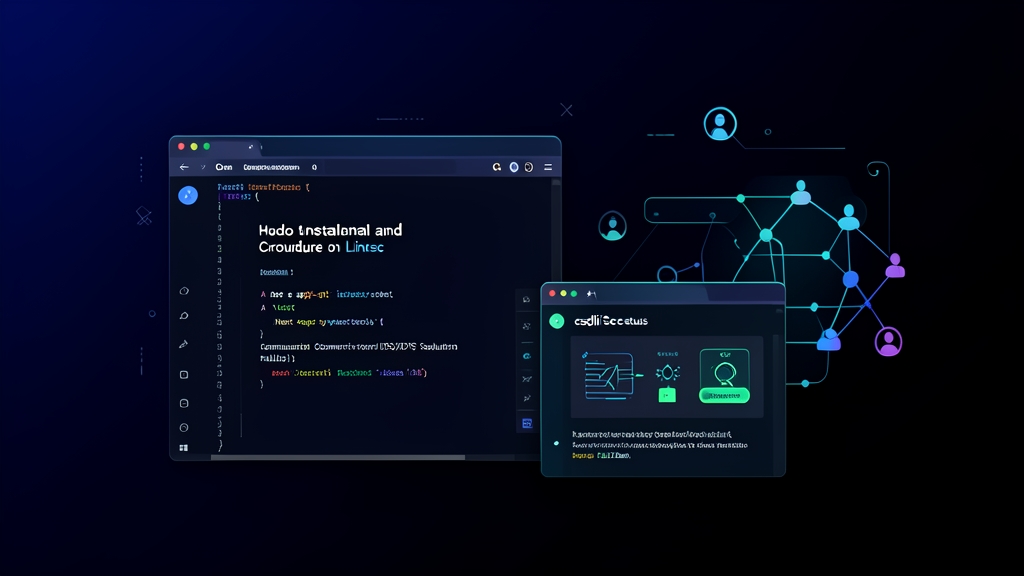Click the back arrow in the editor toolbar
The height and width of the screenshot is (576, 1024).
[x=184, y=167]
